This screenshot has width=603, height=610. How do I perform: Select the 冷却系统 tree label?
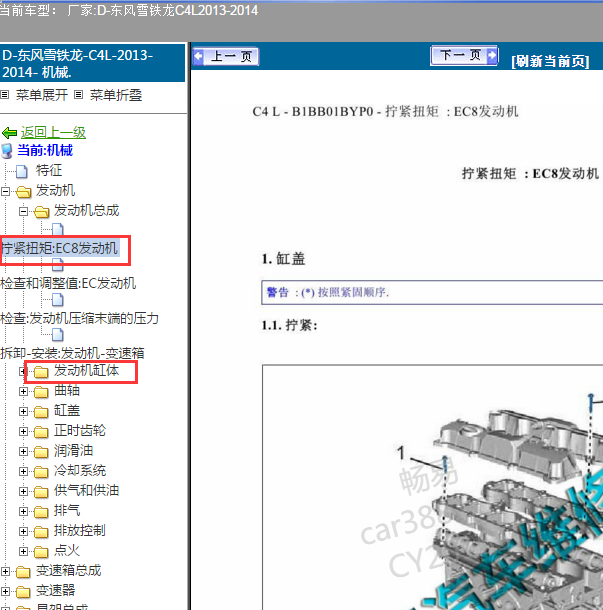pyautogui.click(x=80, y=471)
